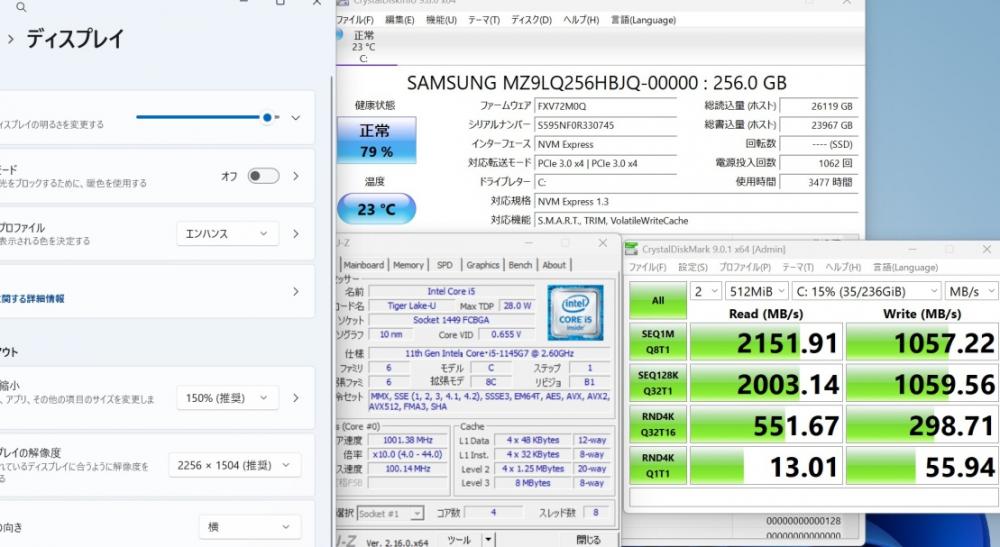This screenshot has height=547, width=1000.
Task: Click the firmware field FXV72M0Q
Action: click(605, 106)
